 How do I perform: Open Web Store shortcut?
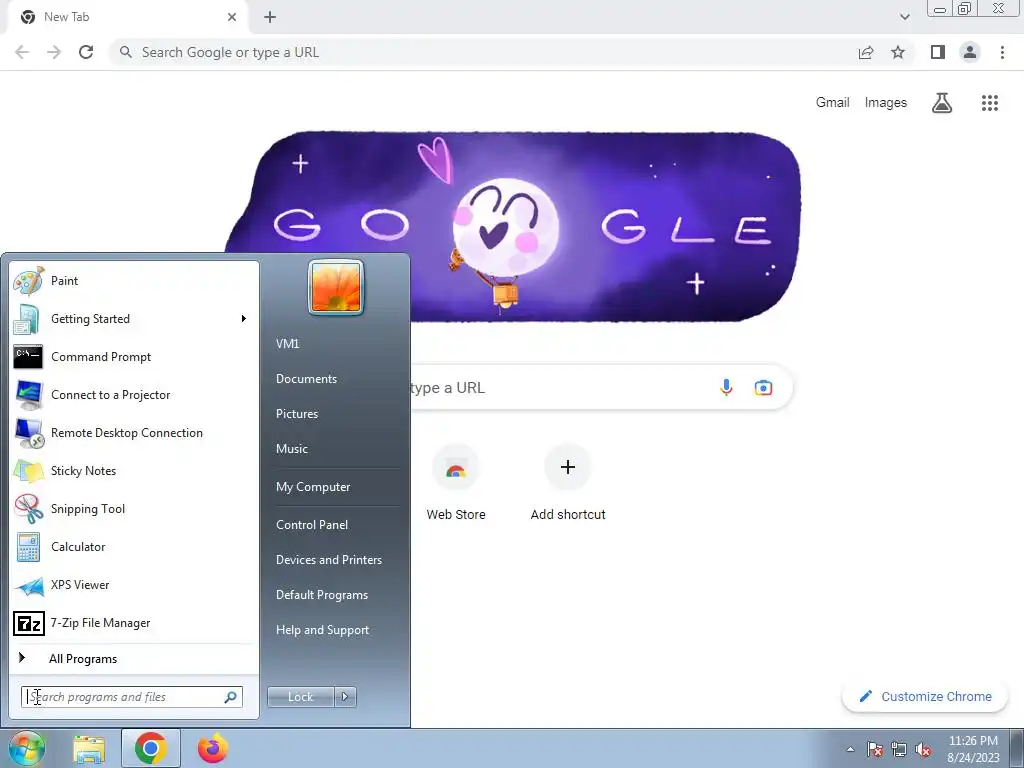(456, 483)
